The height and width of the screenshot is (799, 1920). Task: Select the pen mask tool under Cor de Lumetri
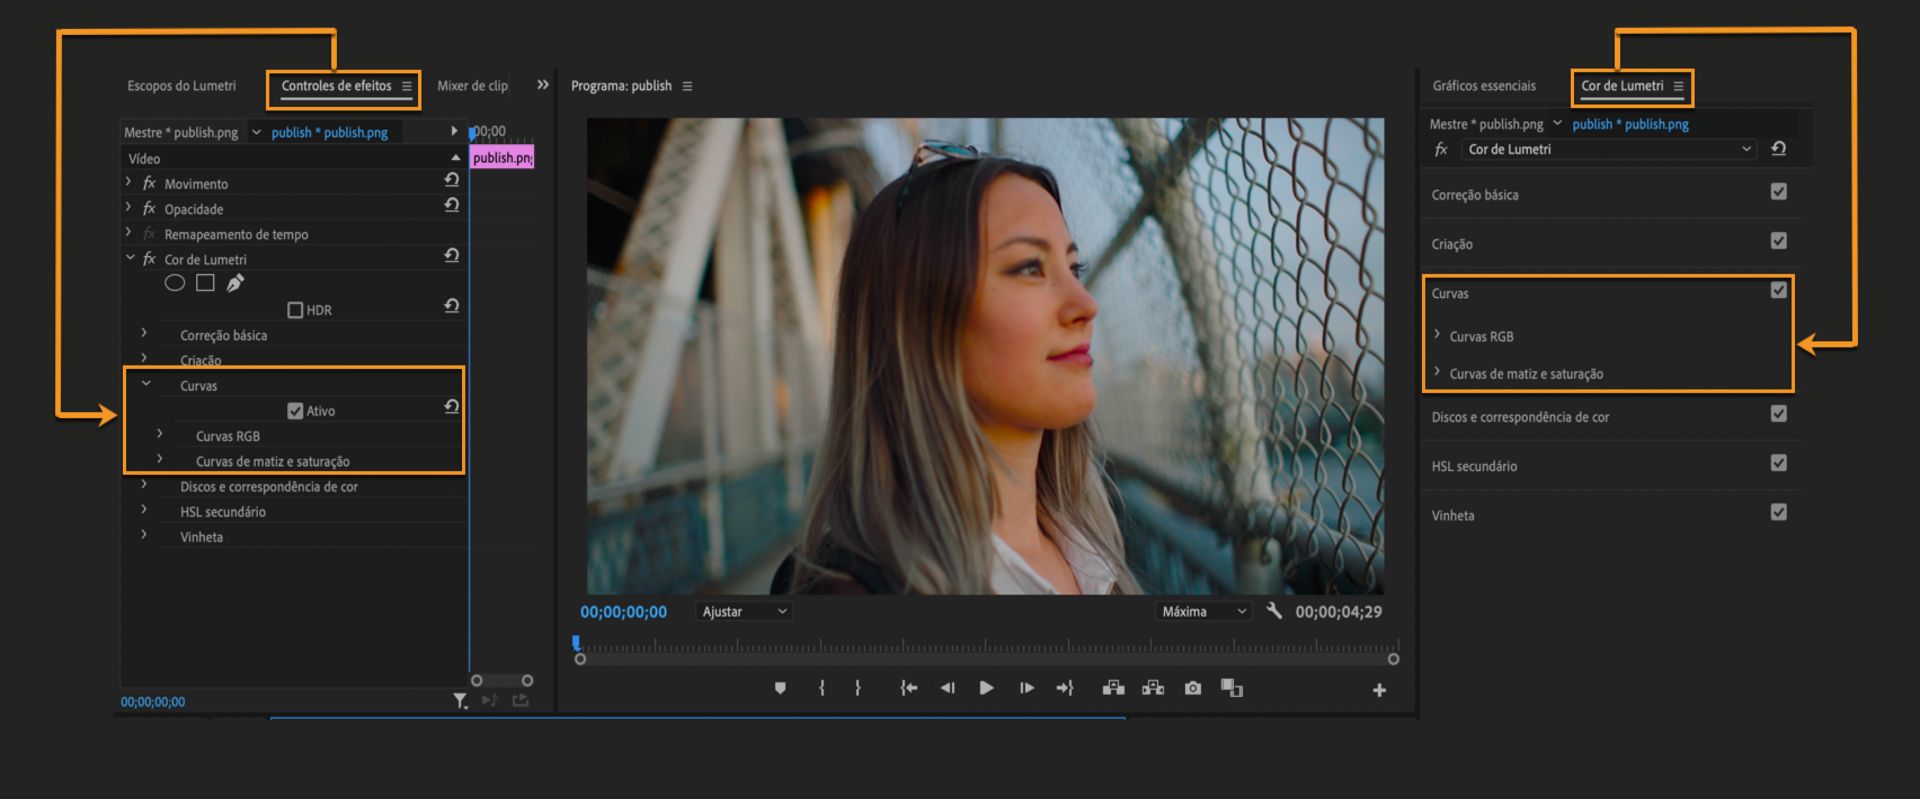pos(235,283)
